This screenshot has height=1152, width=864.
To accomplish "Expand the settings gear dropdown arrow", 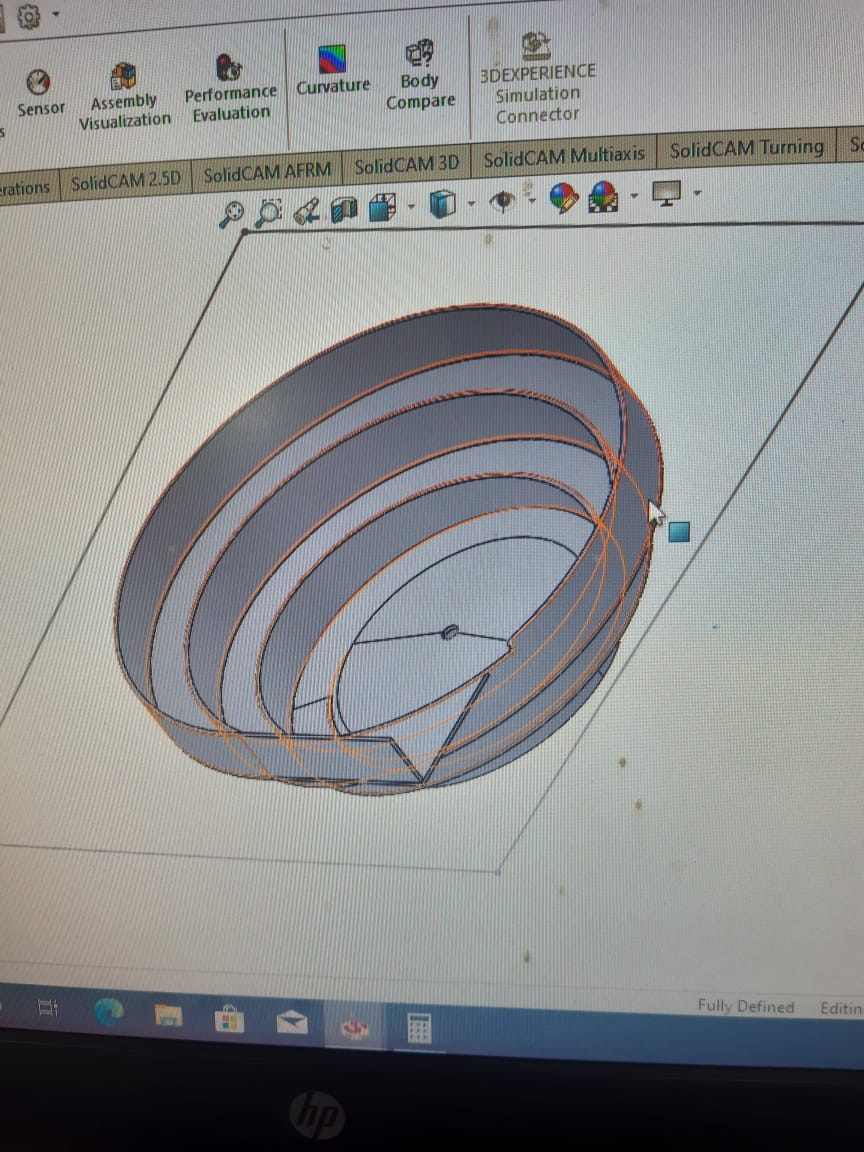I will pyautogui.click(x=55, y=14).
